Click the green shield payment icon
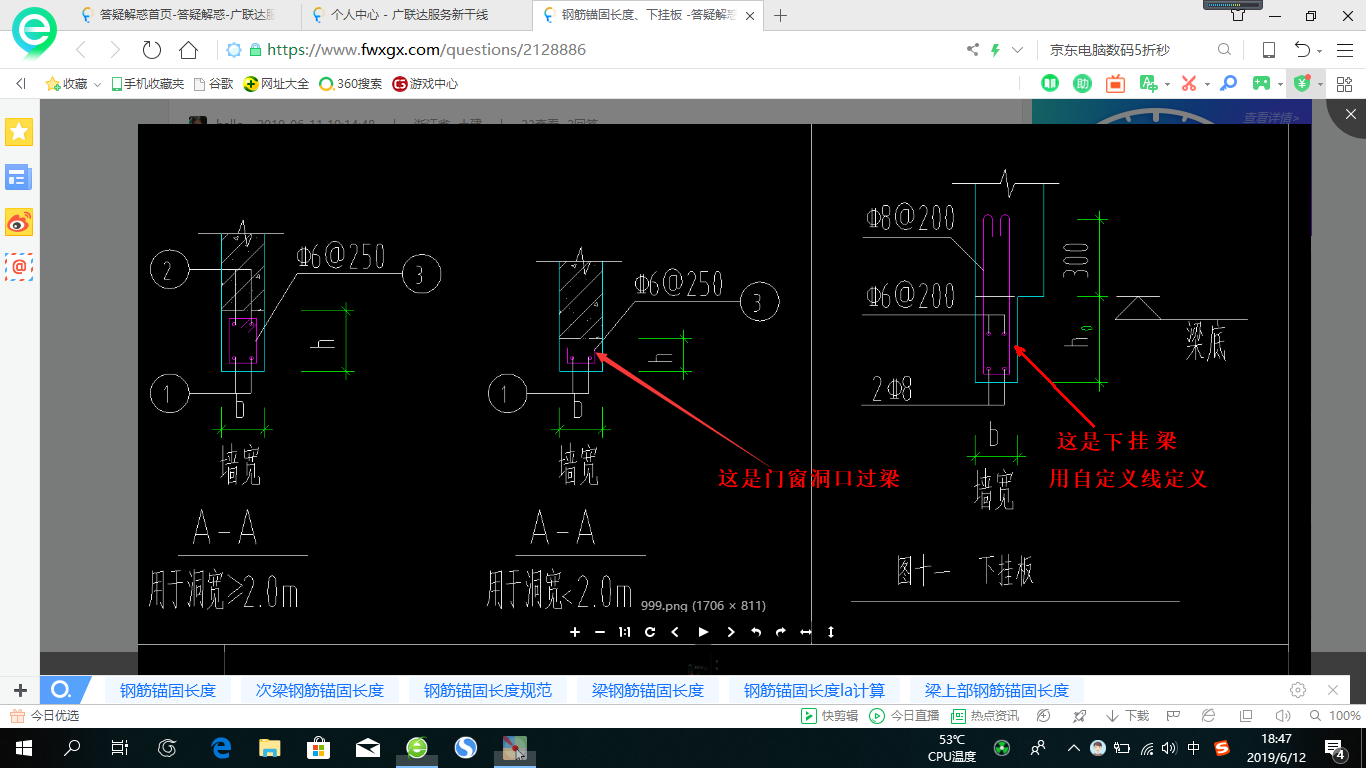Viewport: 1366px width, 768px height. coord(1302,84)
